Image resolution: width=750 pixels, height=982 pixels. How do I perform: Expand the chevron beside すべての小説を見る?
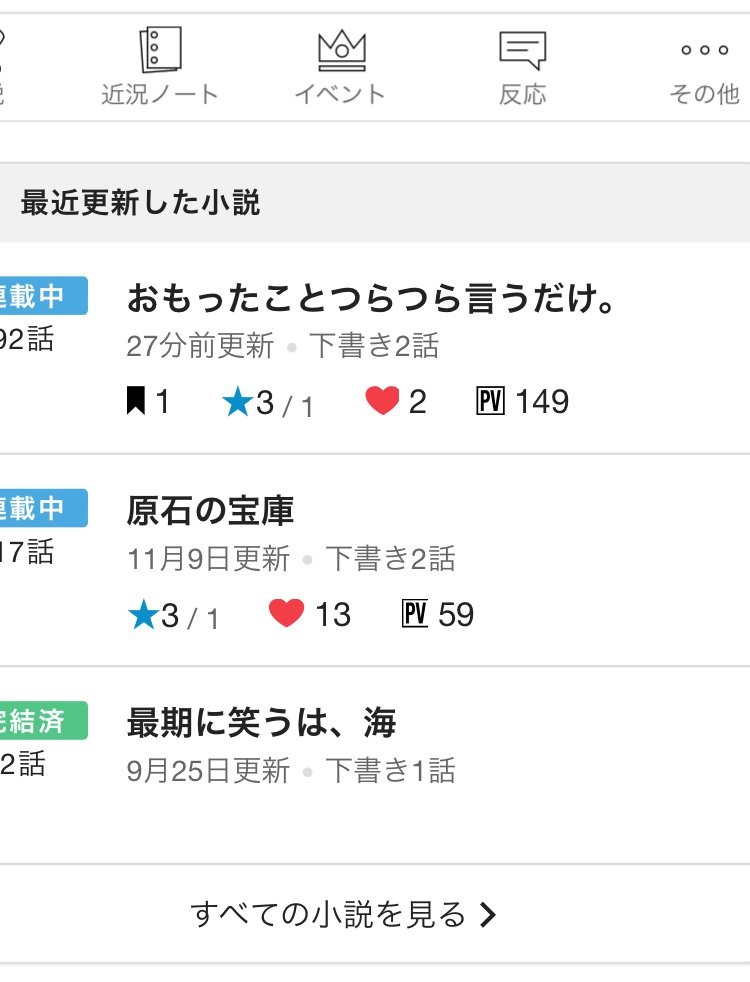[x=488, y=915]
